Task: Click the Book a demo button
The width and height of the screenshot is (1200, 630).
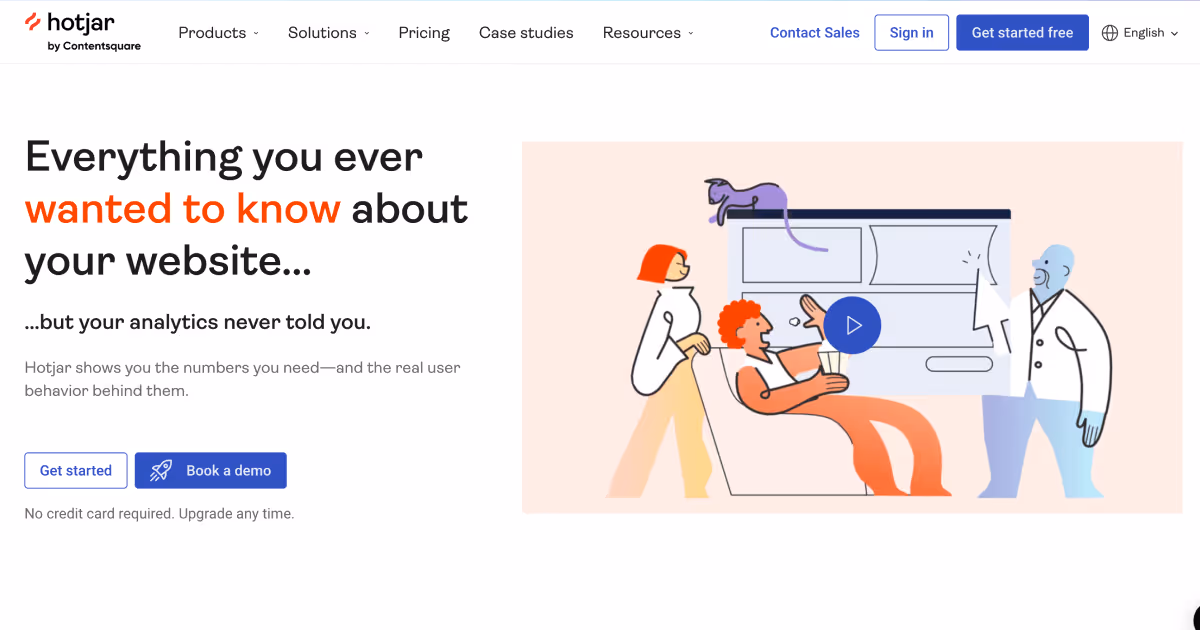Action: 211,471
